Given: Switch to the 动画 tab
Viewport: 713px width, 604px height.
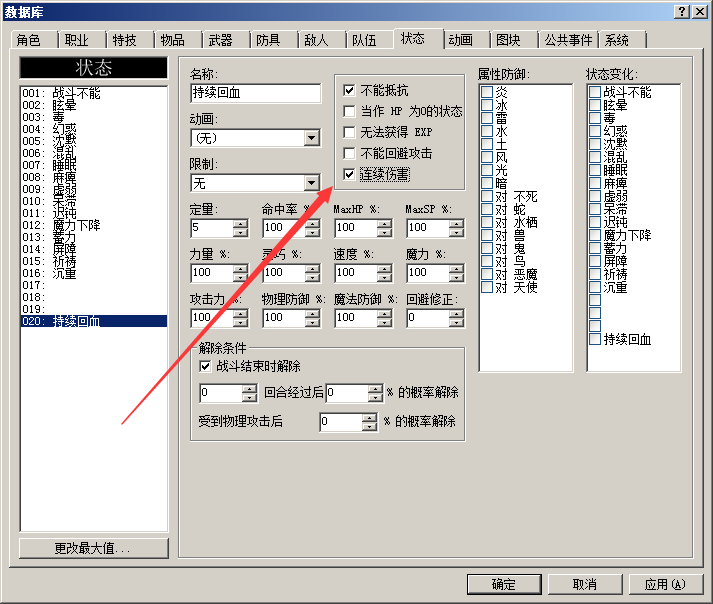Looking at the screenshot, I should (466, 40).
